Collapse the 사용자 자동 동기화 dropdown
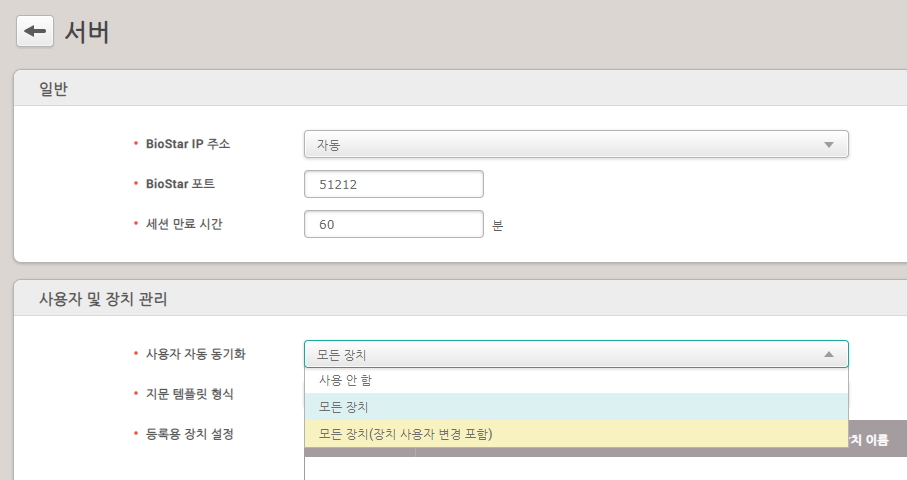Screen dimensions: 907x480 tap(575, 354)
